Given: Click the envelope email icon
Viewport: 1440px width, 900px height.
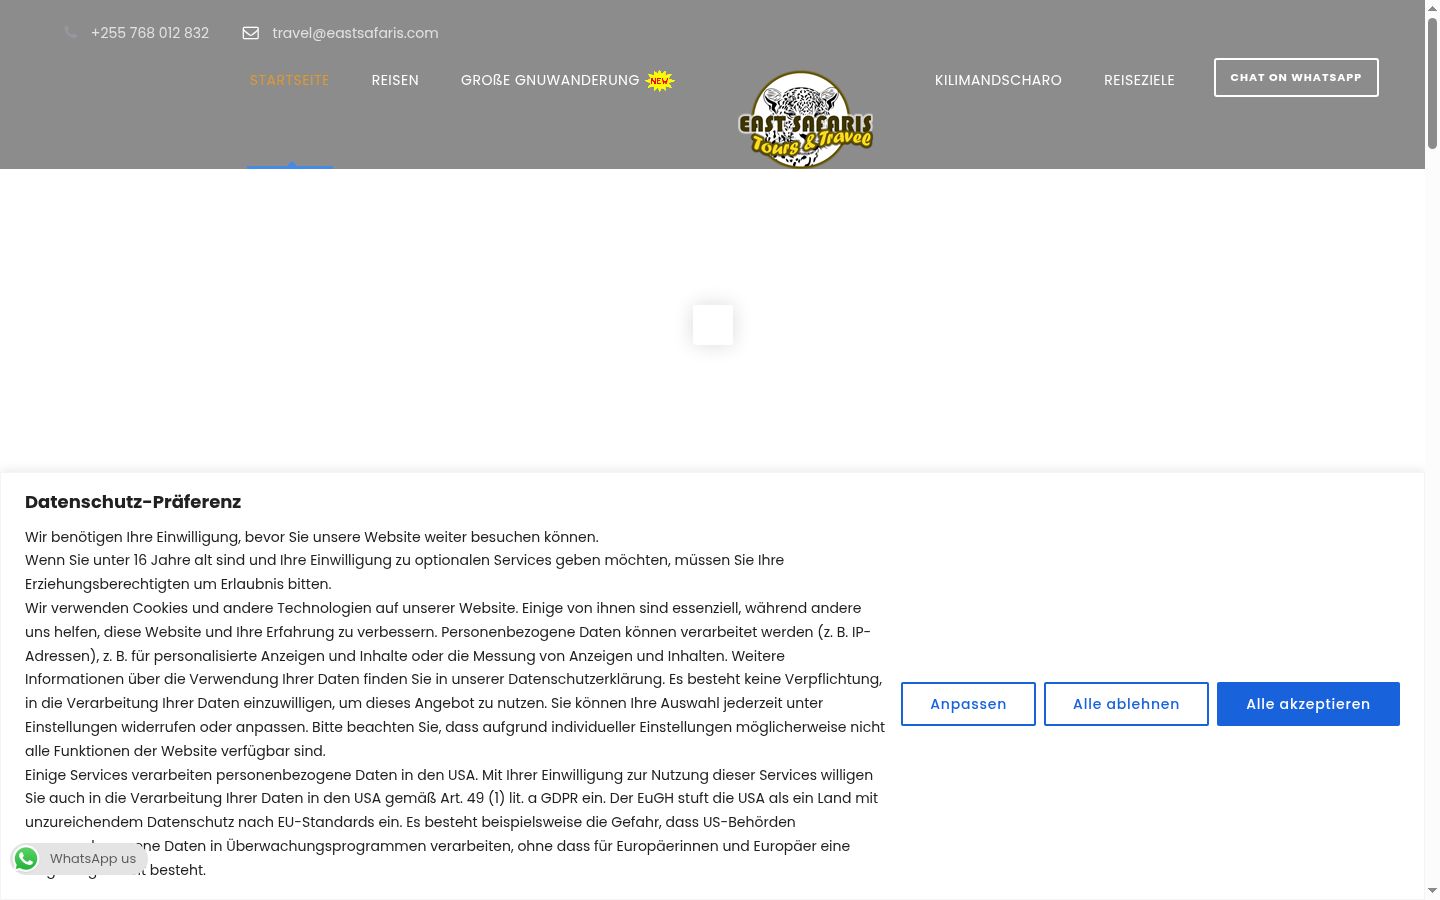Looking at the screenshot, I should (x=251, y=33).
